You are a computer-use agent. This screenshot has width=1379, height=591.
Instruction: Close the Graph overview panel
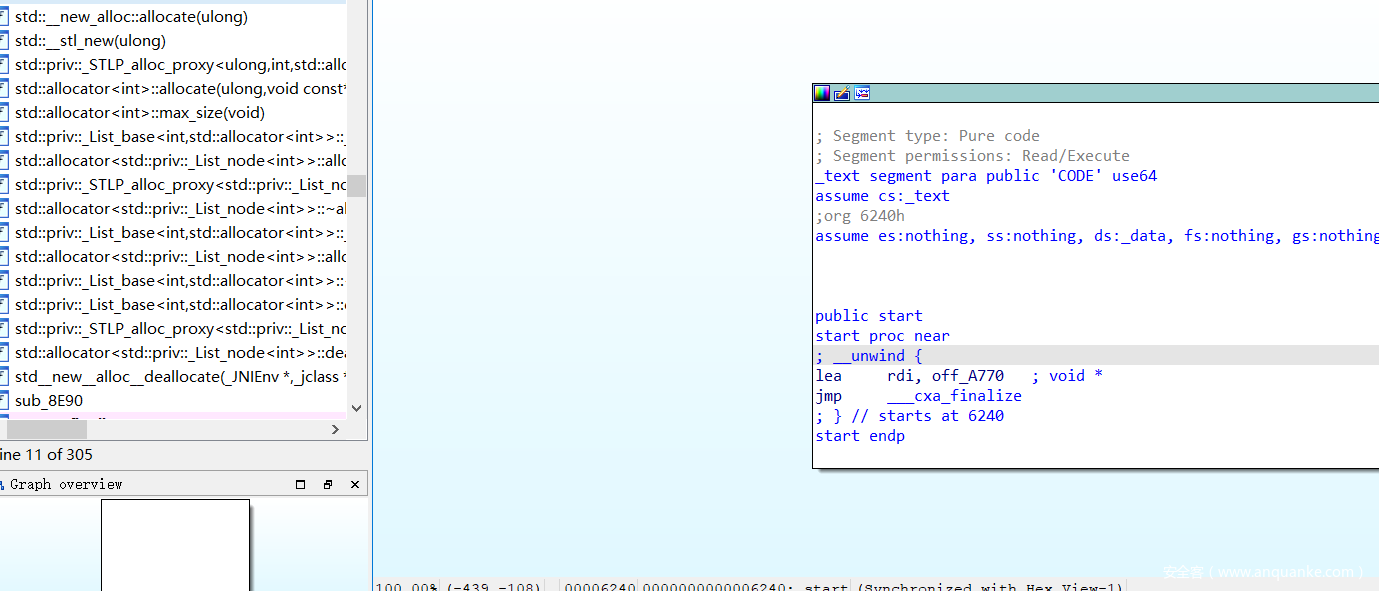click(355, 484)
